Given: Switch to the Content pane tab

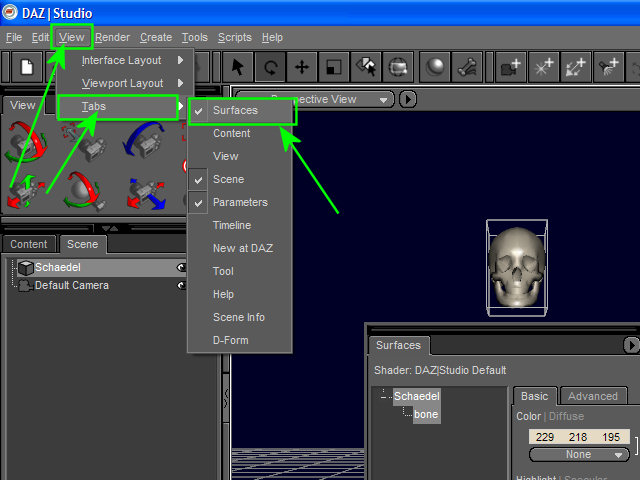Looking at the screenshot, I should point(29,244).
